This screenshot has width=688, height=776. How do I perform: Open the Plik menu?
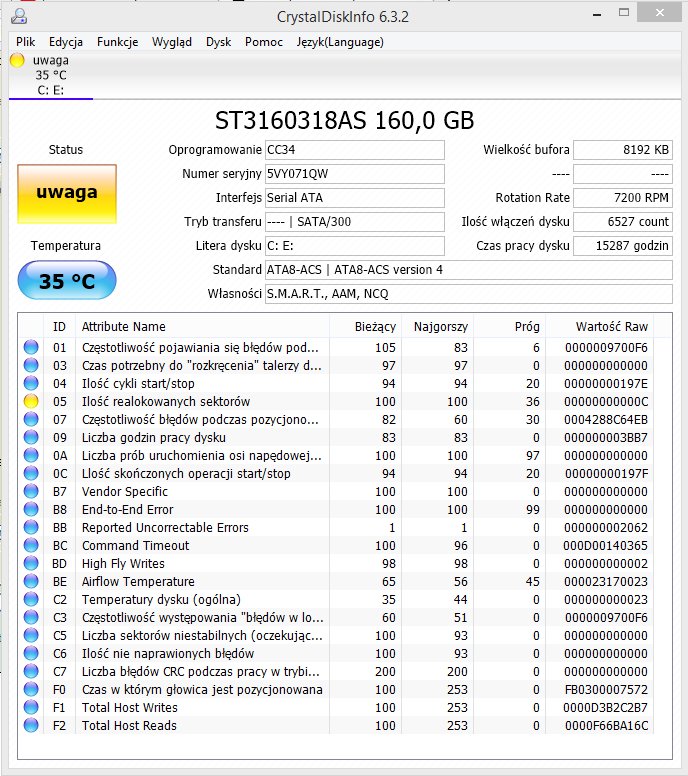click(25, 42)
